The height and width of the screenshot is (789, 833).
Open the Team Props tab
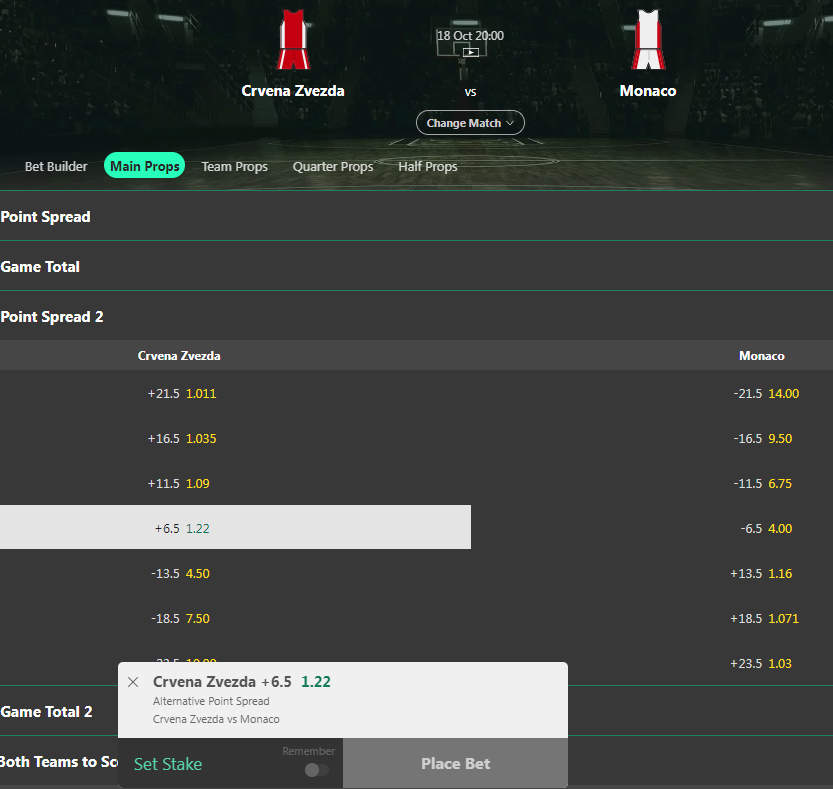pos(235,166)
